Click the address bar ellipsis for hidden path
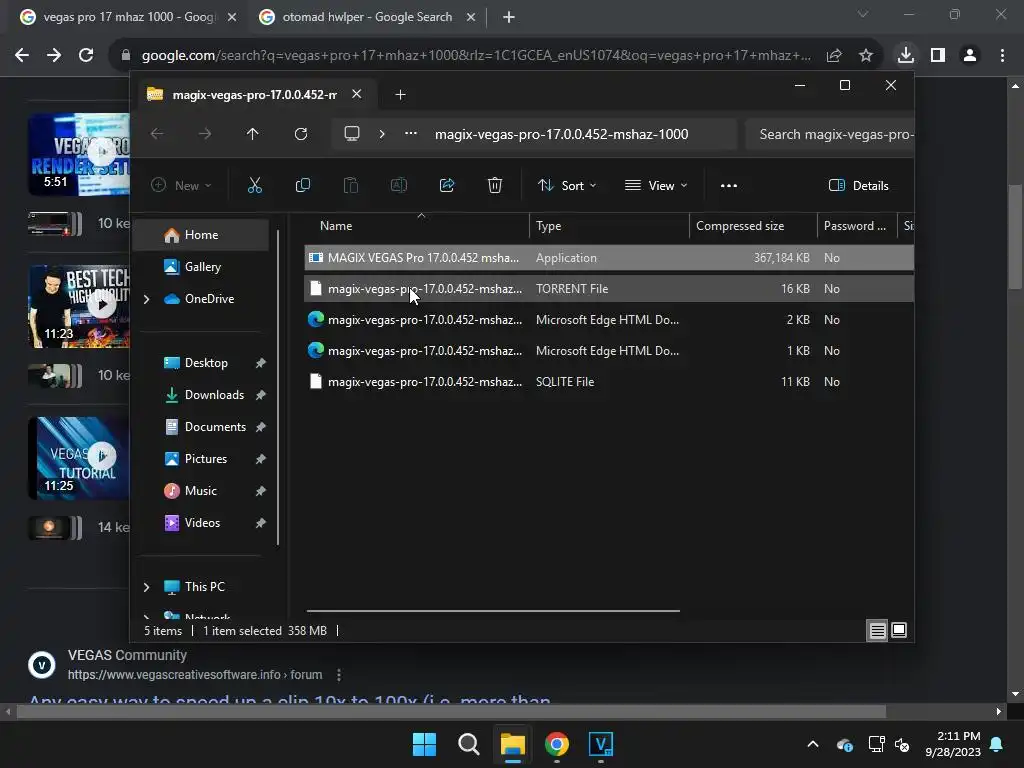The image size is (1024, 768). pos(411,134)
